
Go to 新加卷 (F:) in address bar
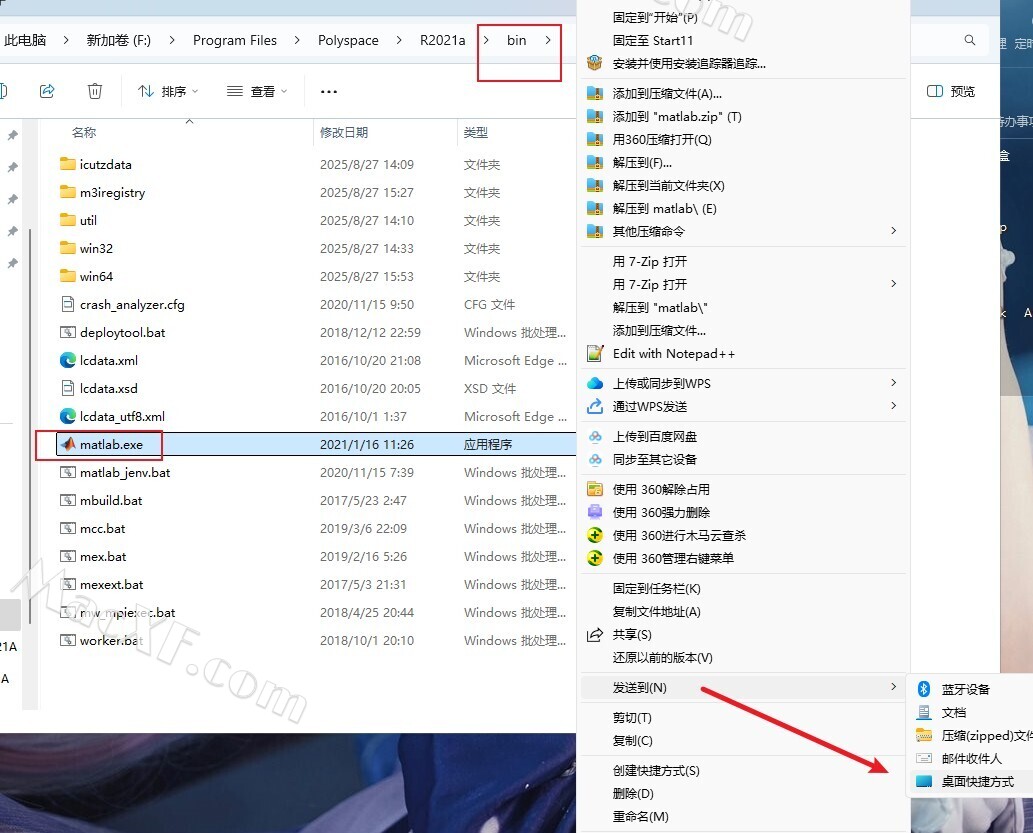(119, 40)
